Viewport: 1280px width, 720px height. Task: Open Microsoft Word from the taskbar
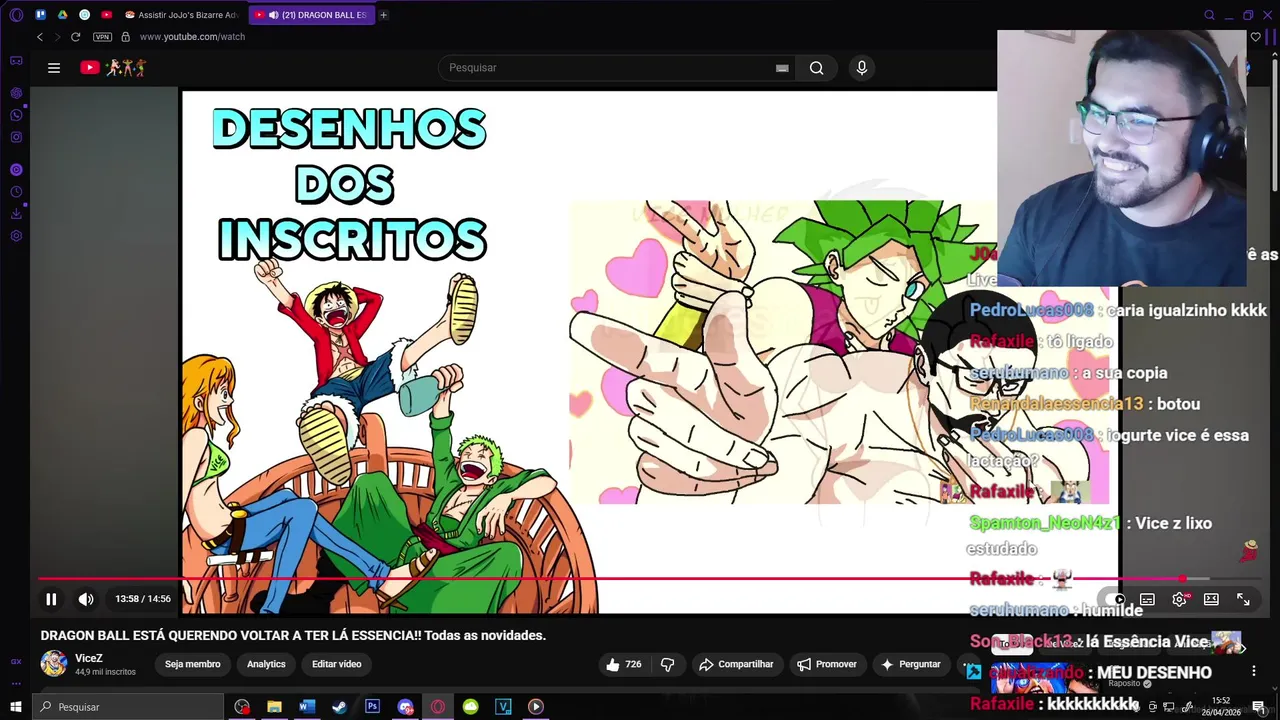click(307, 707)
